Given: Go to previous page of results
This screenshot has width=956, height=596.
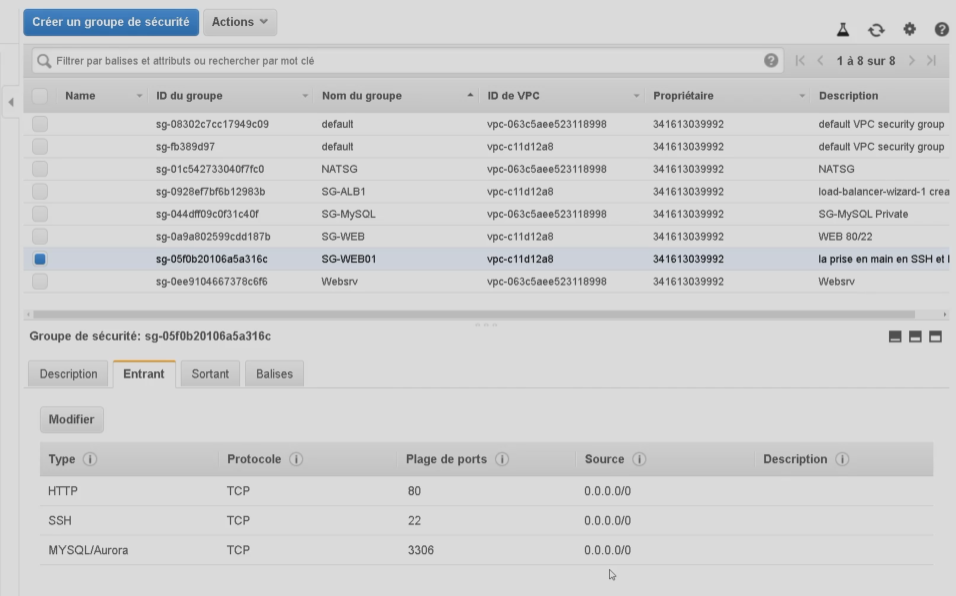Looking at the screenshot, I should [x=820, y=60].
